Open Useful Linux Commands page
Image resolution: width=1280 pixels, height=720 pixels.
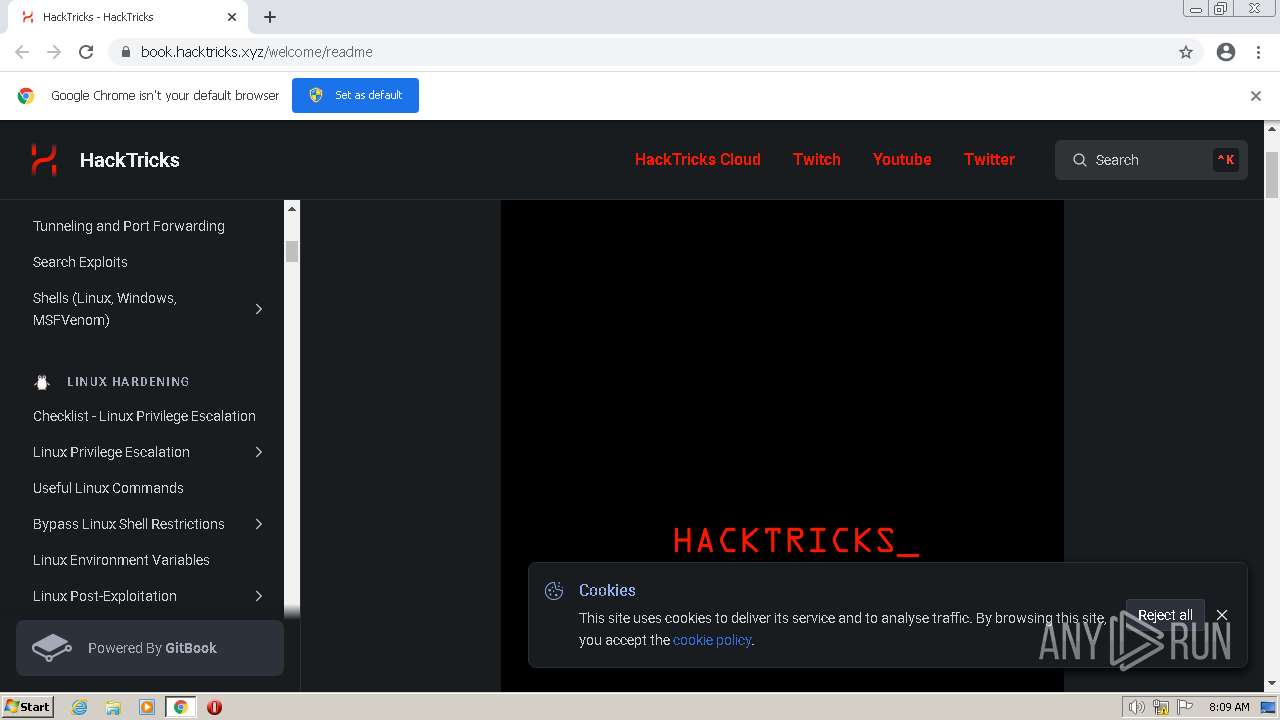(108, 488)
